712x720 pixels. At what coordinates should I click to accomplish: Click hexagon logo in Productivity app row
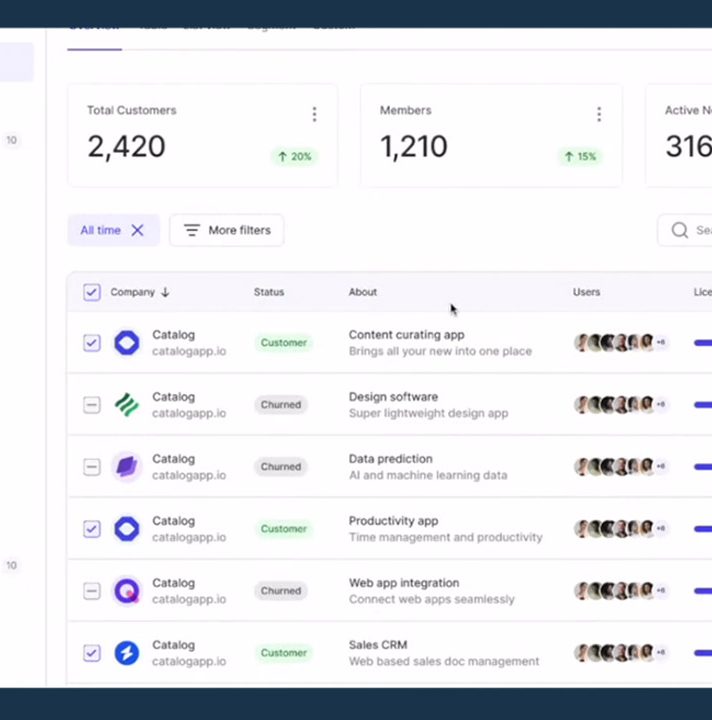(127, 529)
